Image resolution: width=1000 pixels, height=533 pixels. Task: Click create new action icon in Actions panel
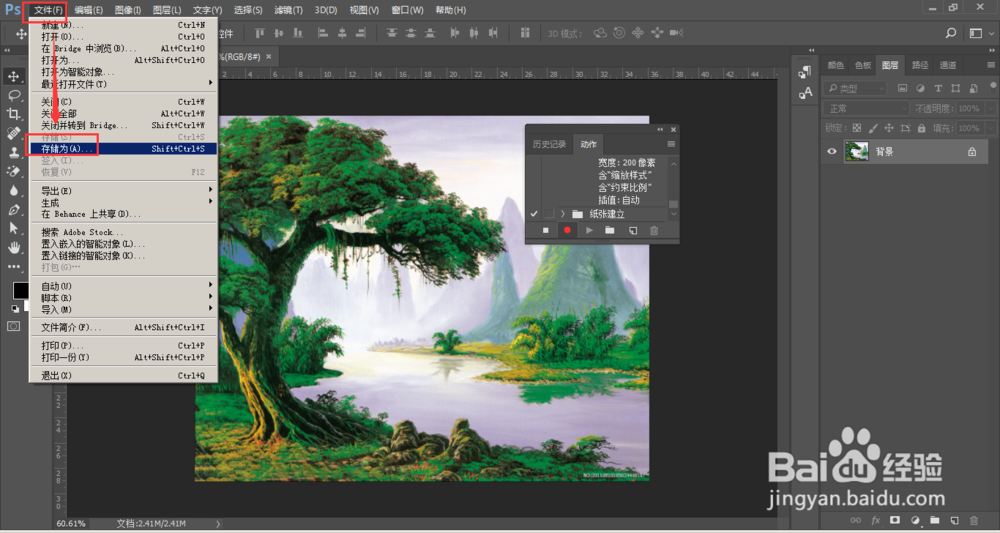(633, 230)
